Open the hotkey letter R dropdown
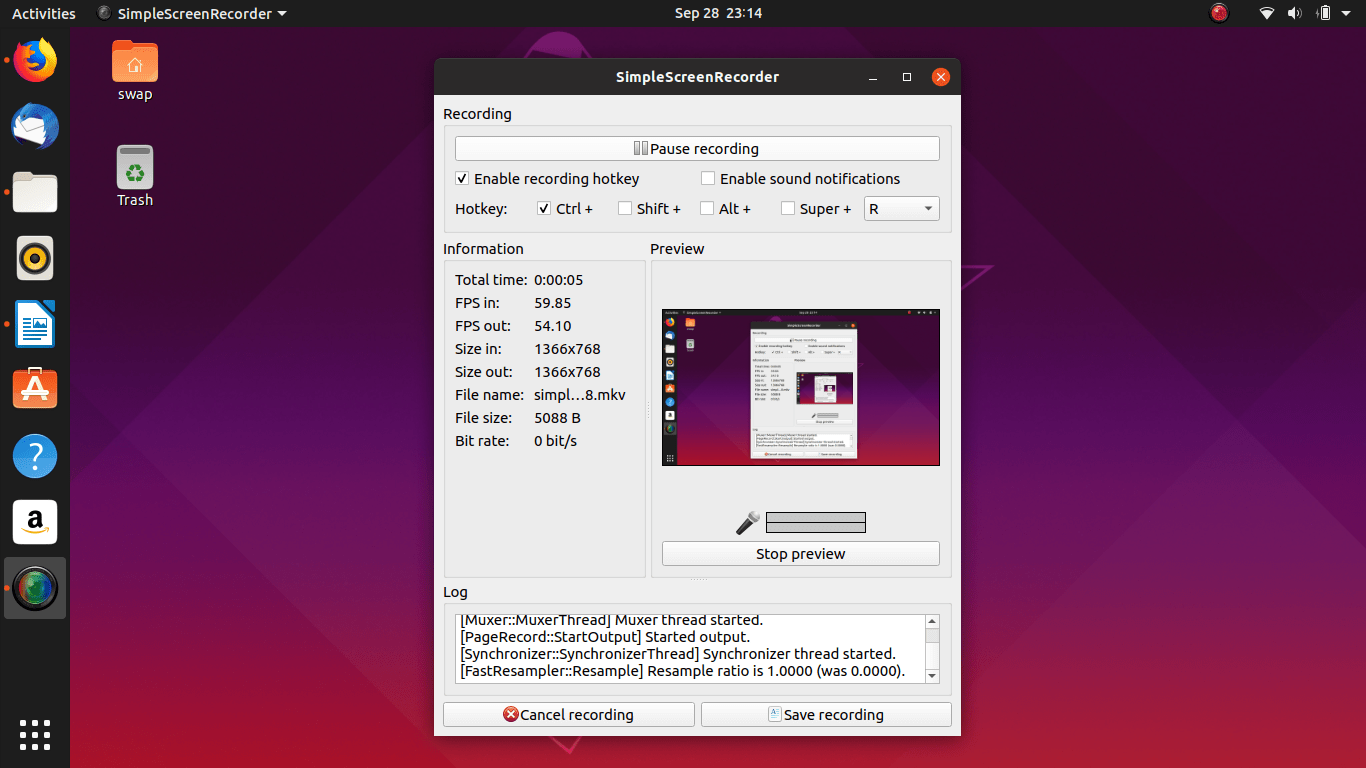This screenshot has height=768, width=1366. click(901, 209)
